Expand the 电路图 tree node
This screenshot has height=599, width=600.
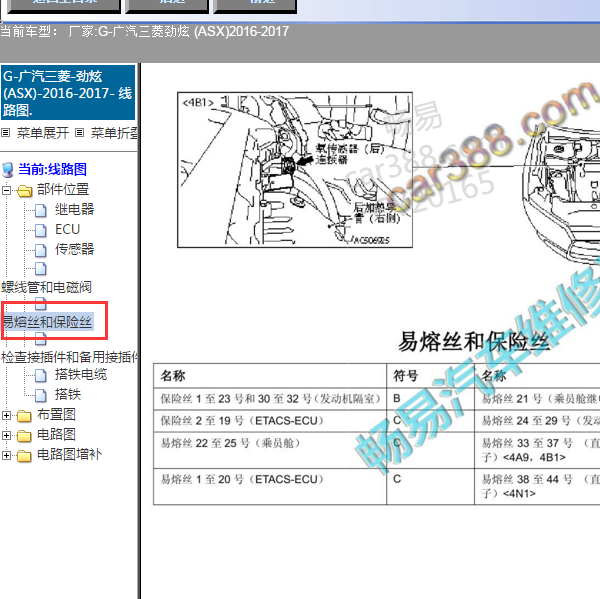6,435
